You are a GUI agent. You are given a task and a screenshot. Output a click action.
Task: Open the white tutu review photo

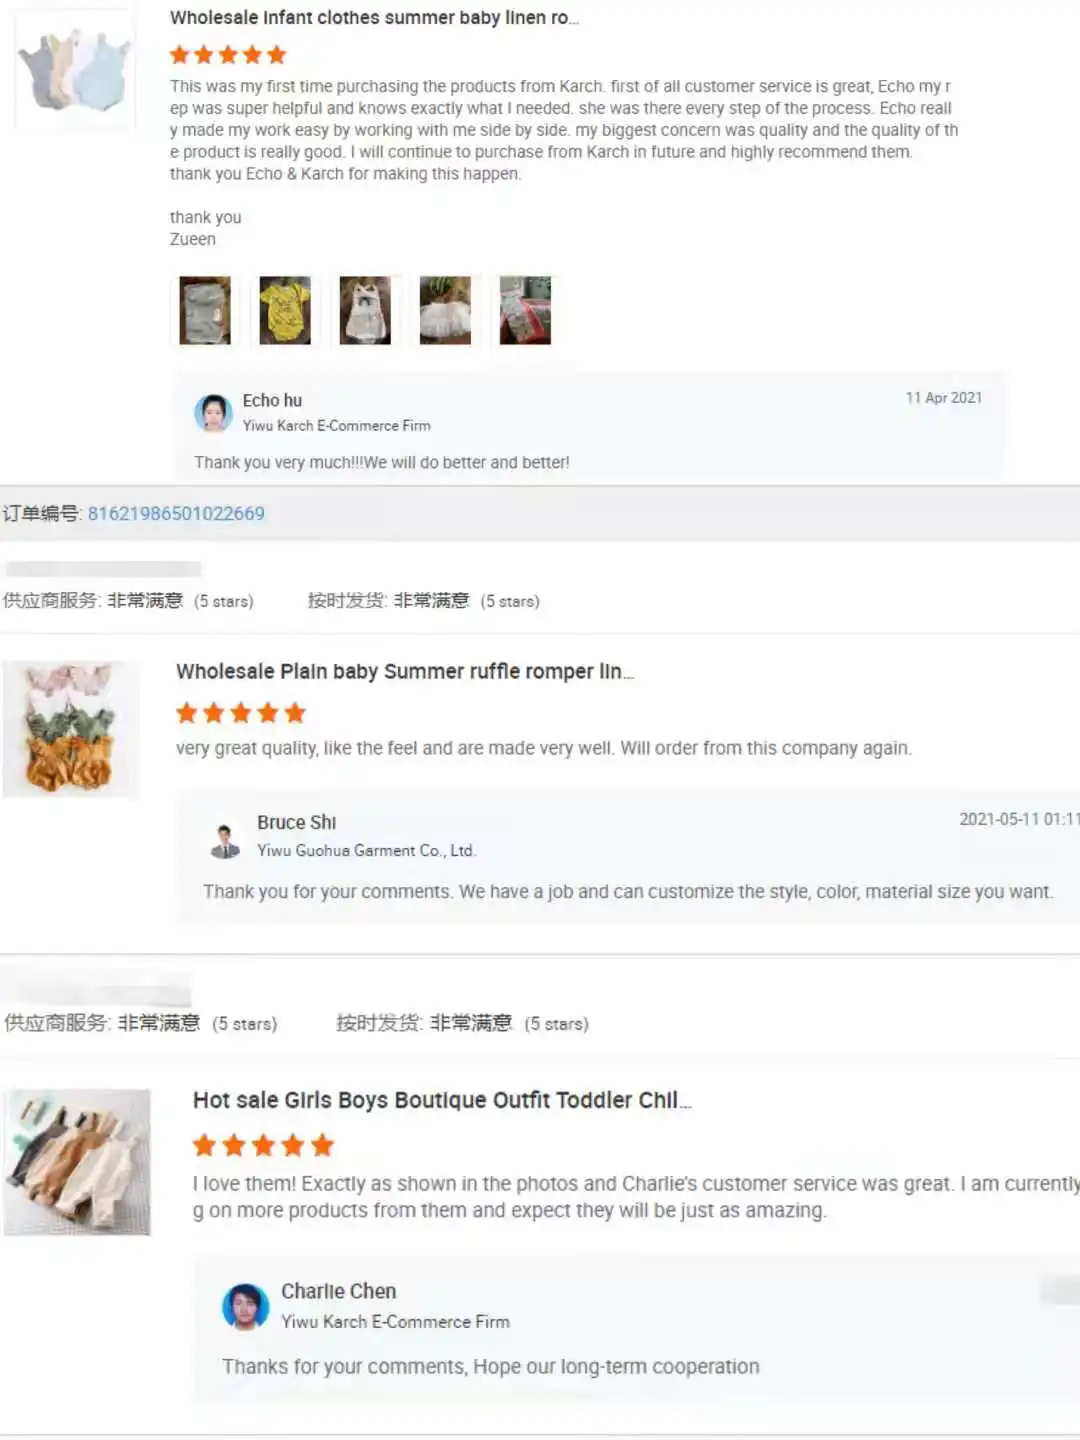445,311
